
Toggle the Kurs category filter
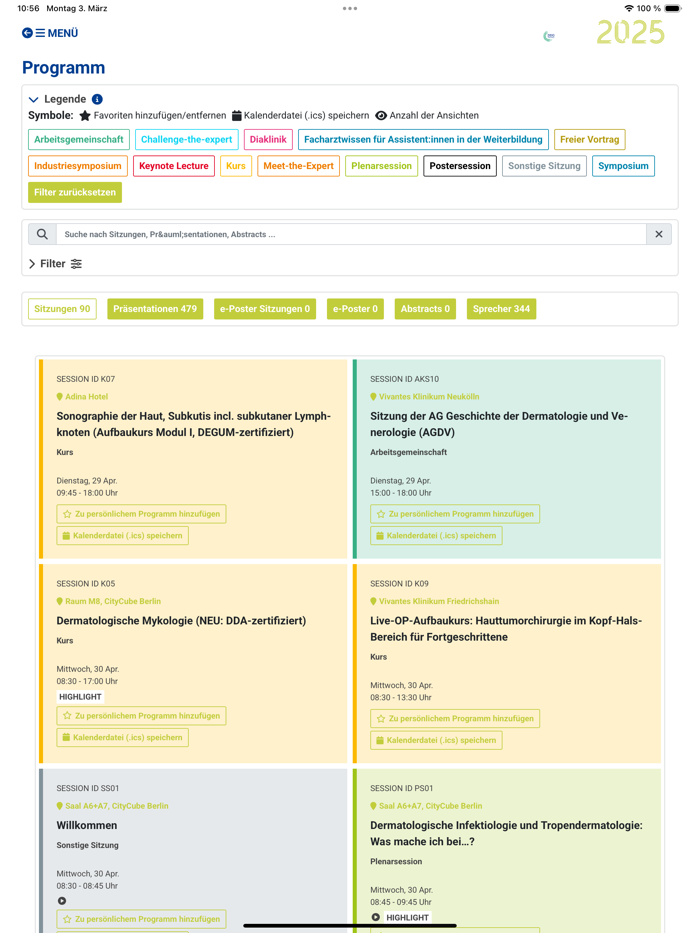point(236,166)
